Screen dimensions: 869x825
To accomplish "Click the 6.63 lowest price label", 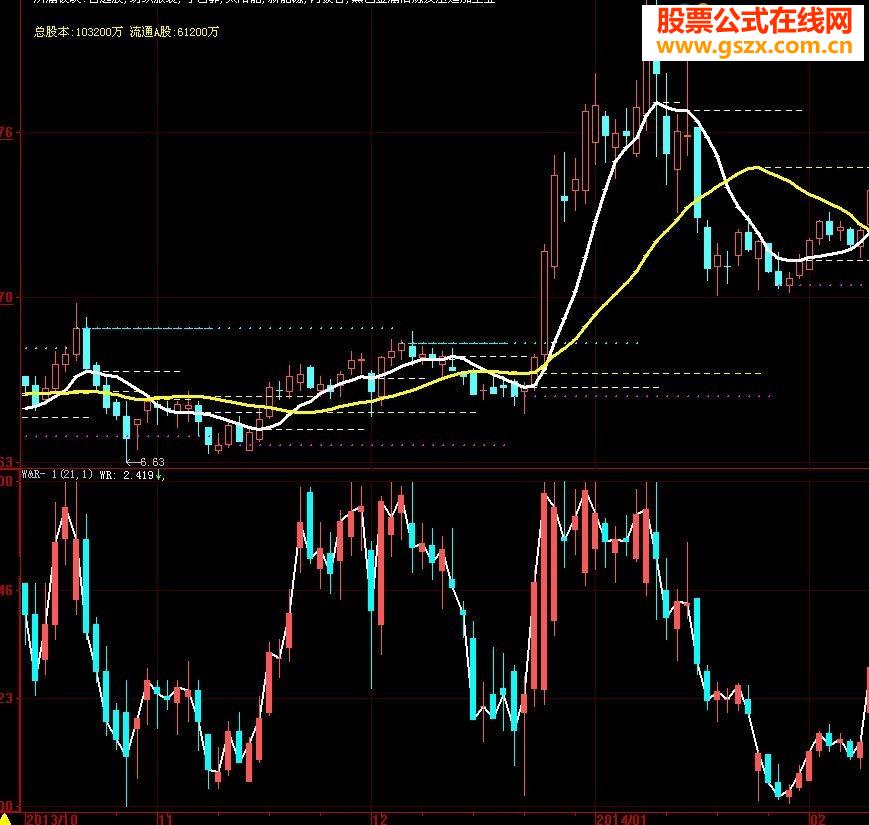I will click(152, 462).
